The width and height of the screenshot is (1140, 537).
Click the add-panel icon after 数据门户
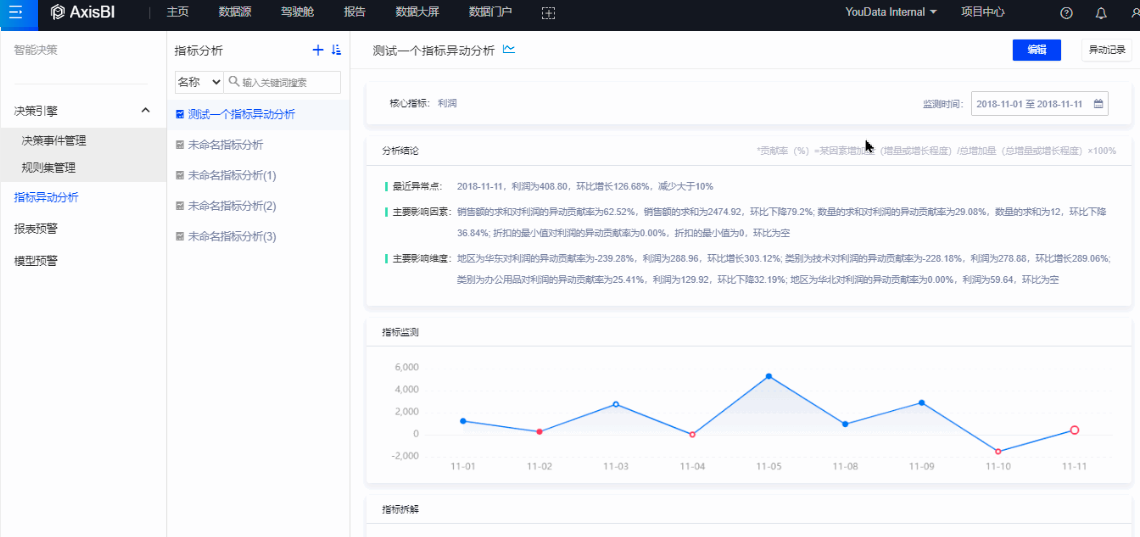click(x=548, y=12)
